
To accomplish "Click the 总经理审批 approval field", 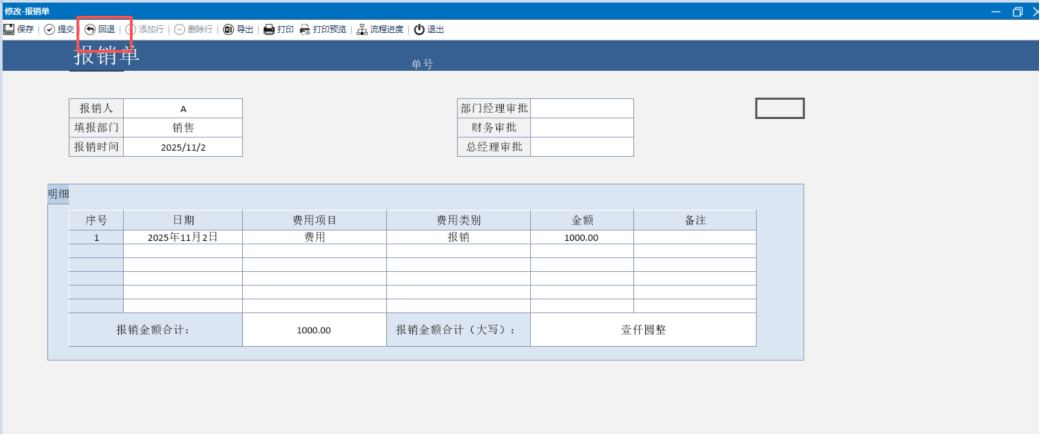I will pyautogui.click(x=582, y=147).
